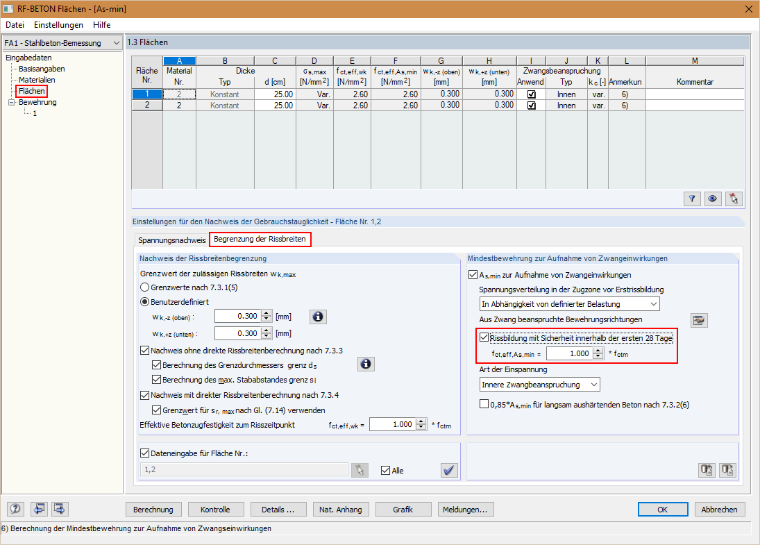Select Basisangaben in the navigator tree
This screenshot has width=760, height=545.
[x=42, y=69]
